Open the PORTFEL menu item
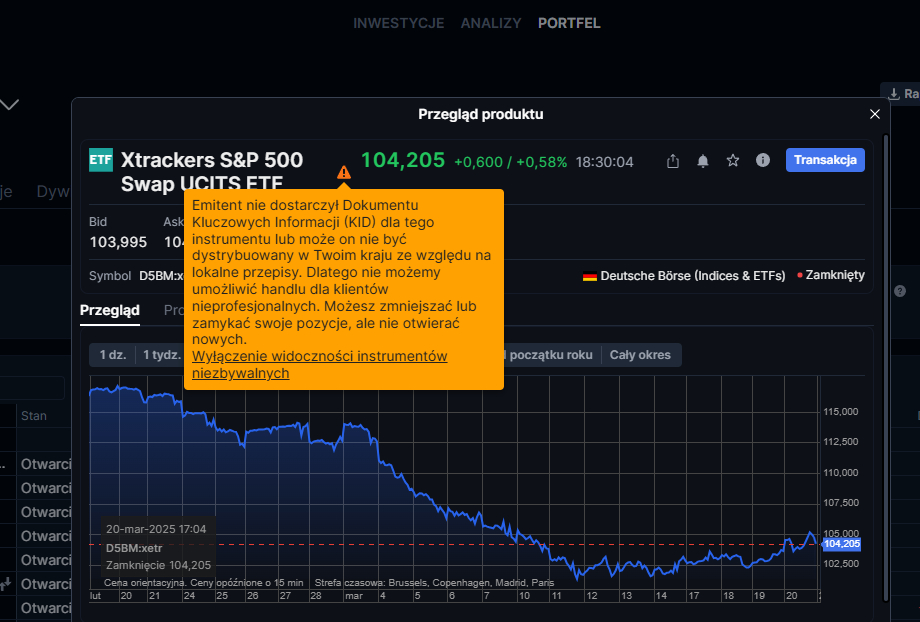The image size is (920, 622). tap(569, 23)
